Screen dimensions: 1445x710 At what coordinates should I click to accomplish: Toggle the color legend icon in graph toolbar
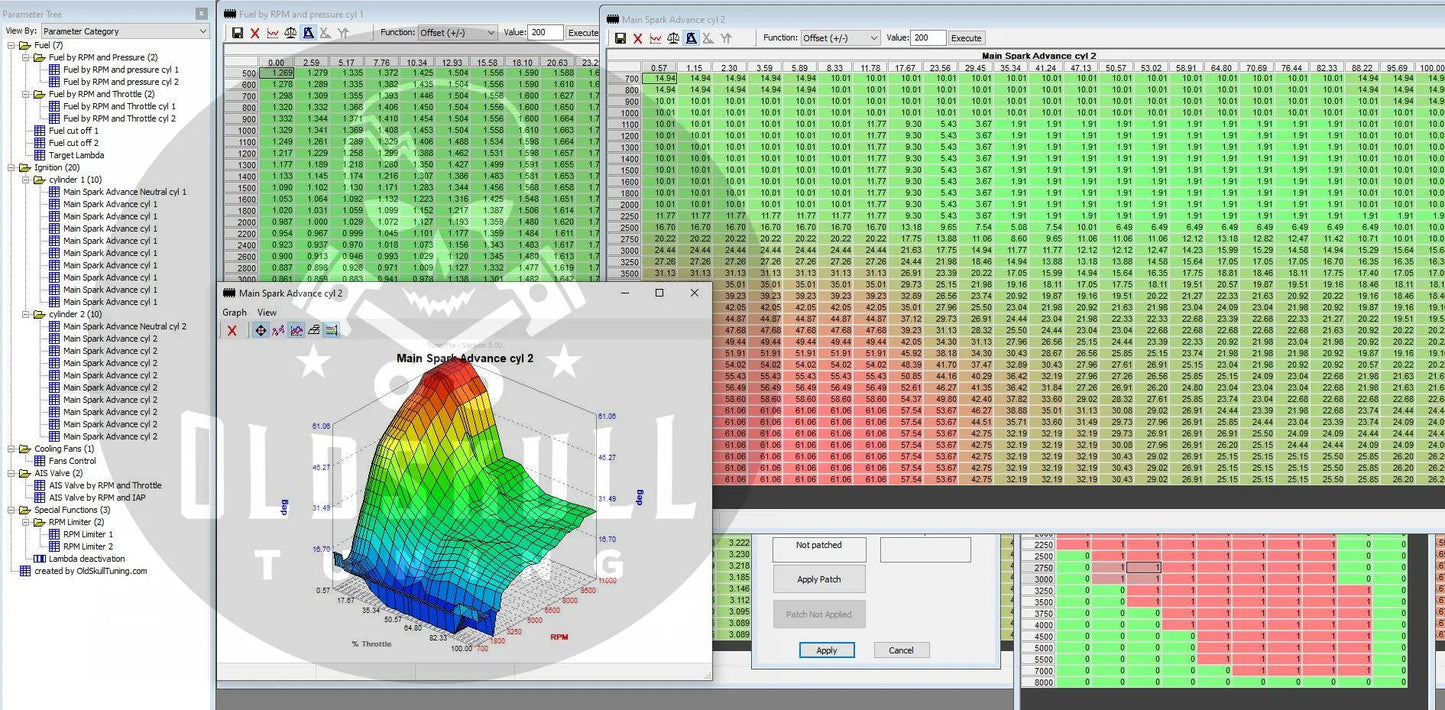(331, 331)
